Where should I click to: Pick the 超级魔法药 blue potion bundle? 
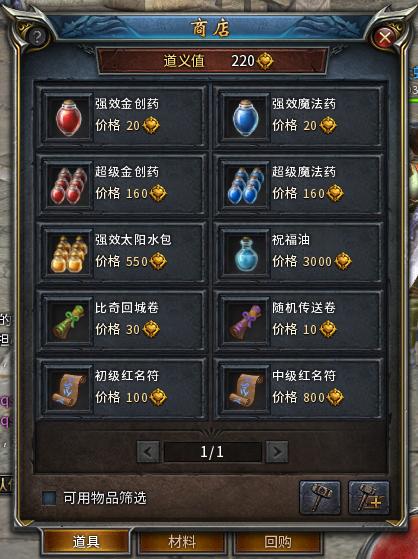(245, 185)
